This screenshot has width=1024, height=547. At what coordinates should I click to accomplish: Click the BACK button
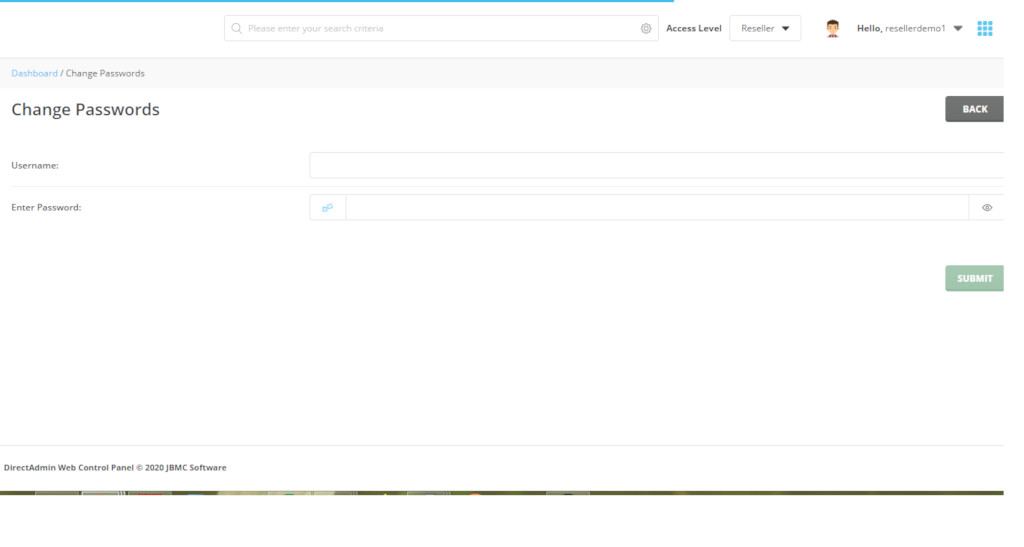(x=974, y=109)
